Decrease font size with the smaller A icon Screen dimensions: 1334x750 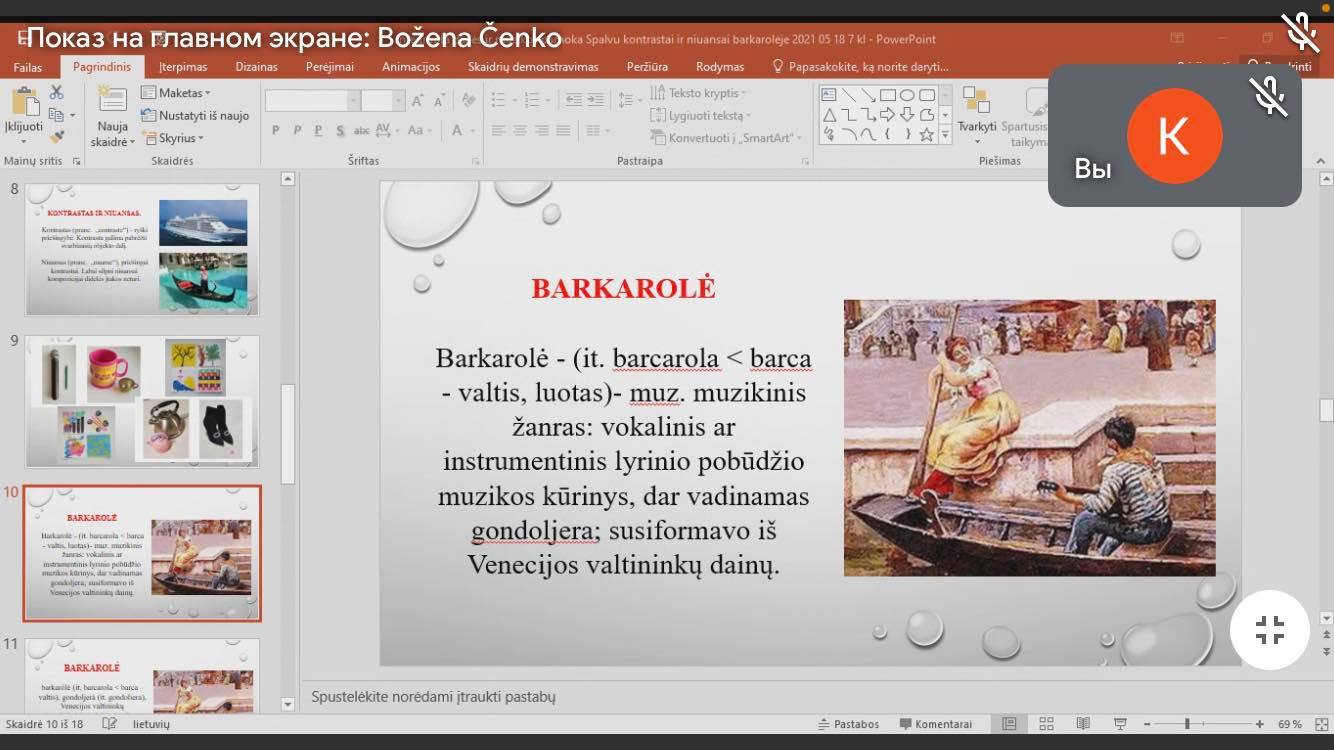440,101
